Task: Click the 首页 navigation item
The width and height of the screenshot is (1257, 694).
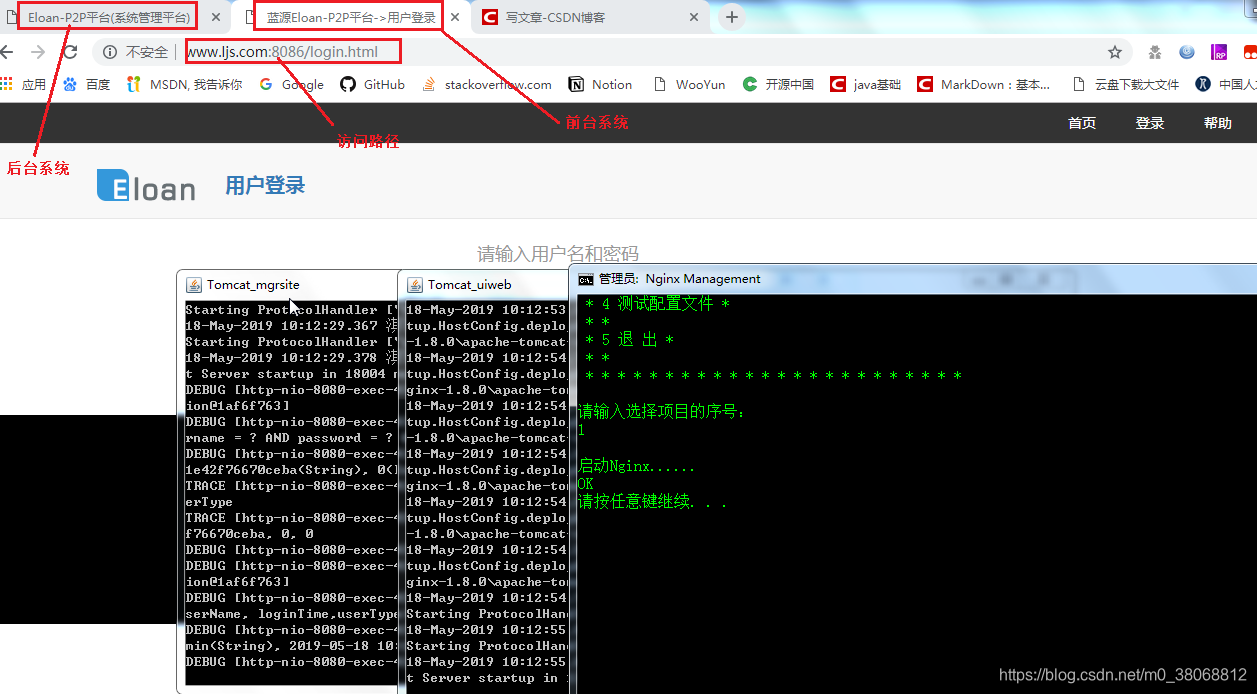Action: click(1082, 123)
